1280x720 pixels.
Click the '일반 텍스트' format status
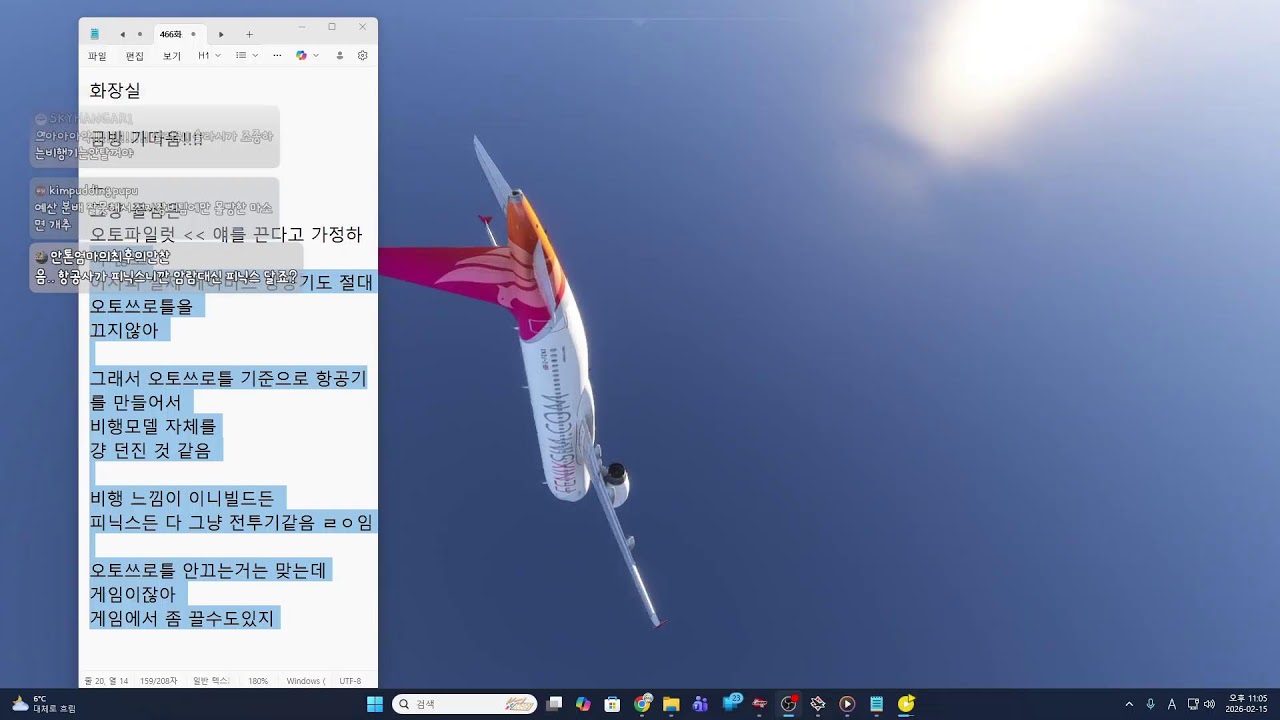click(x=211, y=681)
